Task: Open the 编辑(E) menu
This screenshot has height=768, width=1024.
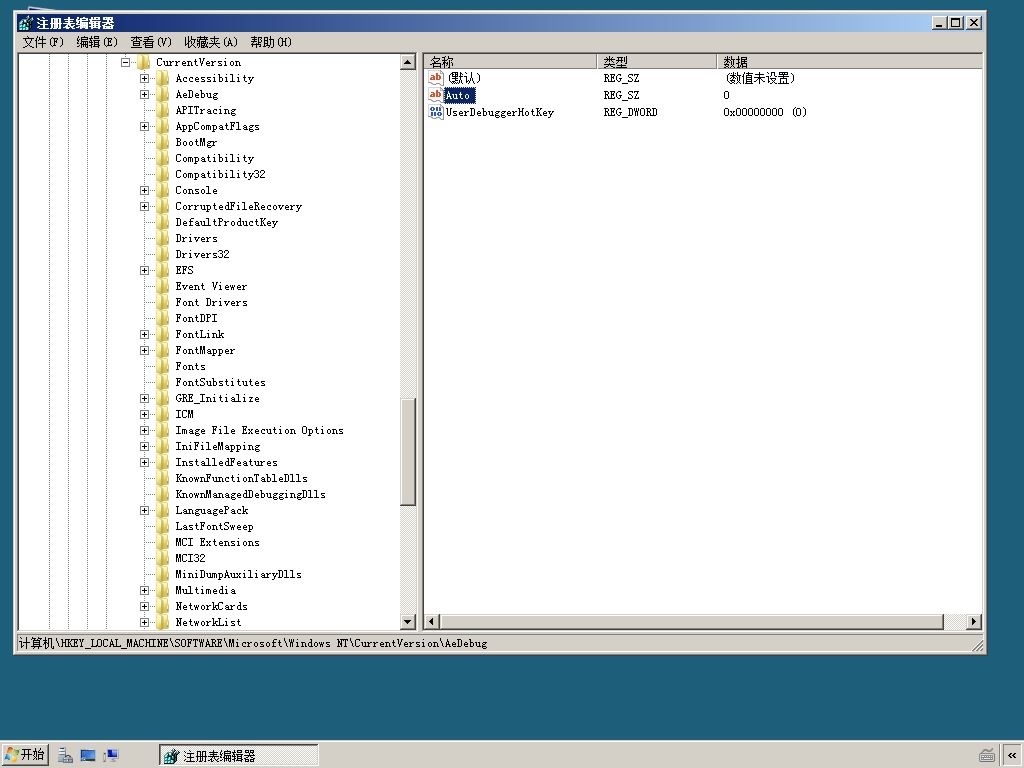Action: pos(97,42)
